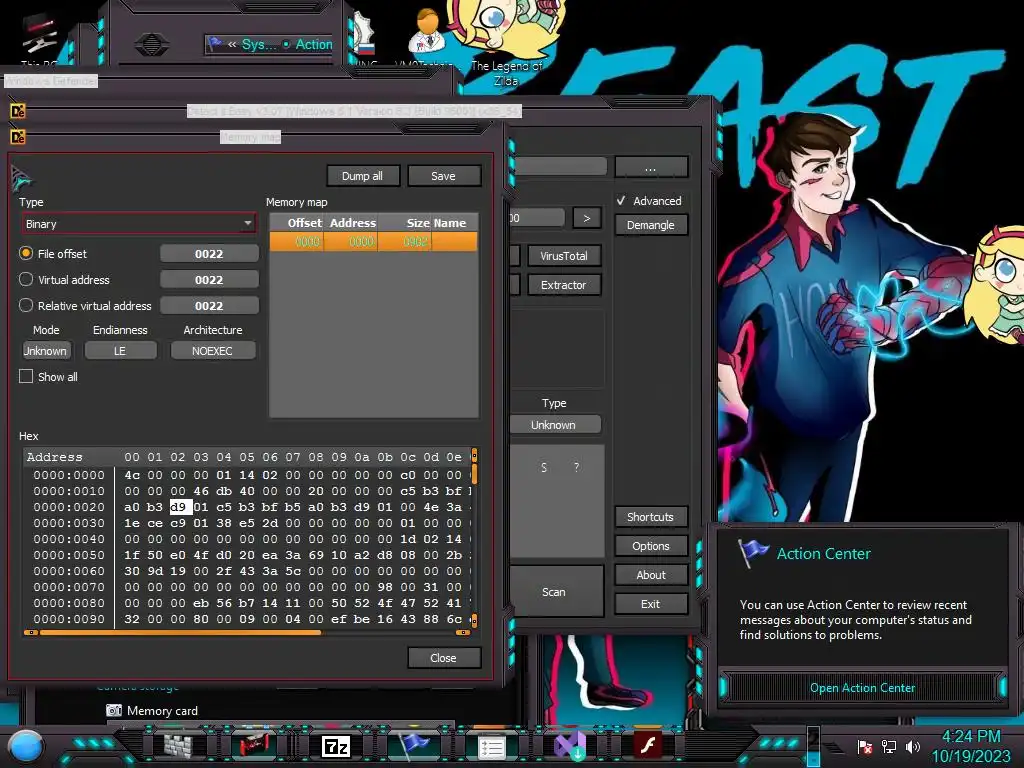Viewport: 1024px width, 768px height.
Task: Click the bird logo in Memory map window
Action: coord(22,178)
